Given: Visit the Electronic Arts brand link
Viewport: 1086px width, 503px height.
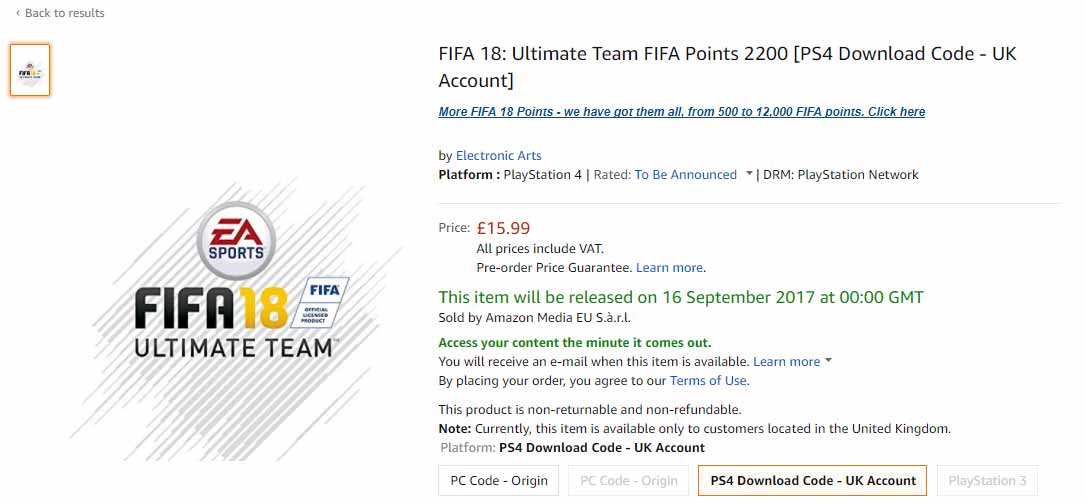Looking at the screenshot, I should pyautogui.click(x=499, y=155).
